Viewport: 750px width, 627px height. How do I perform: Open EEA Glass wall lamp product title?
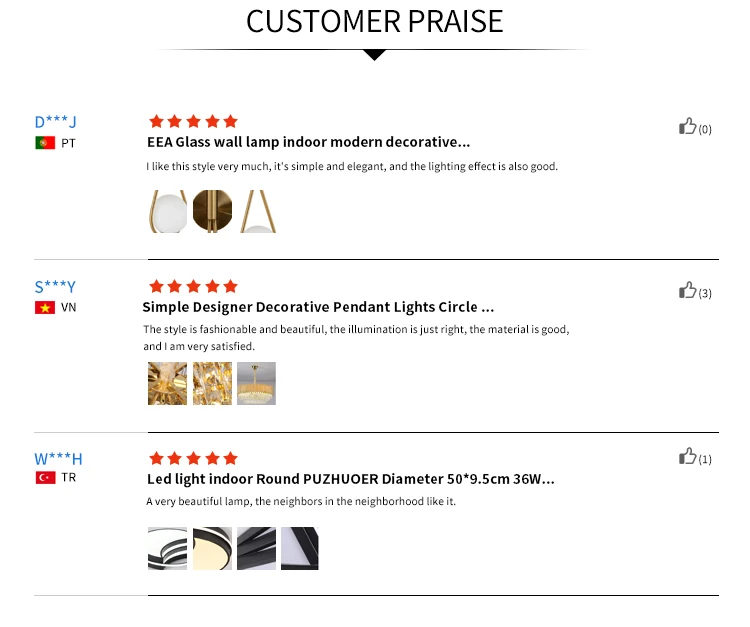pyautogui.click(x=309, y=142)
